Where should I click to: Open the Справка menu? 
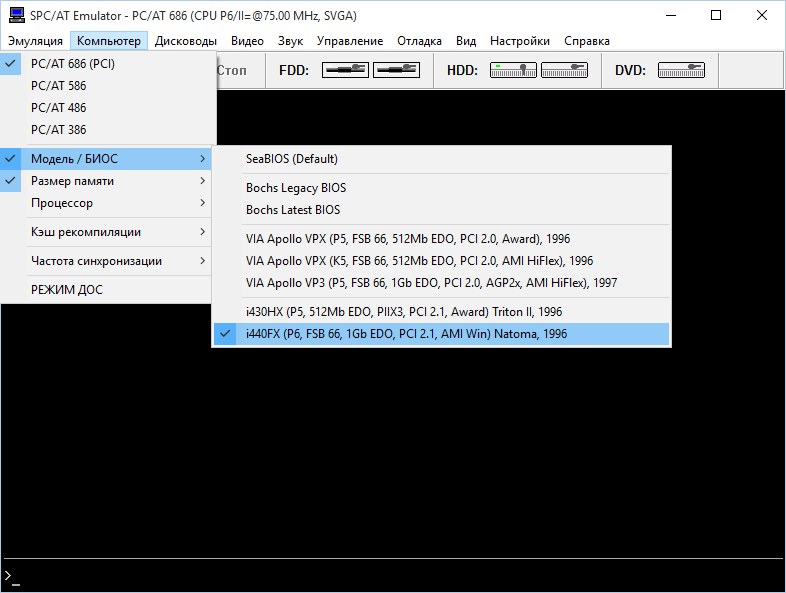click(x=586, y=41)
